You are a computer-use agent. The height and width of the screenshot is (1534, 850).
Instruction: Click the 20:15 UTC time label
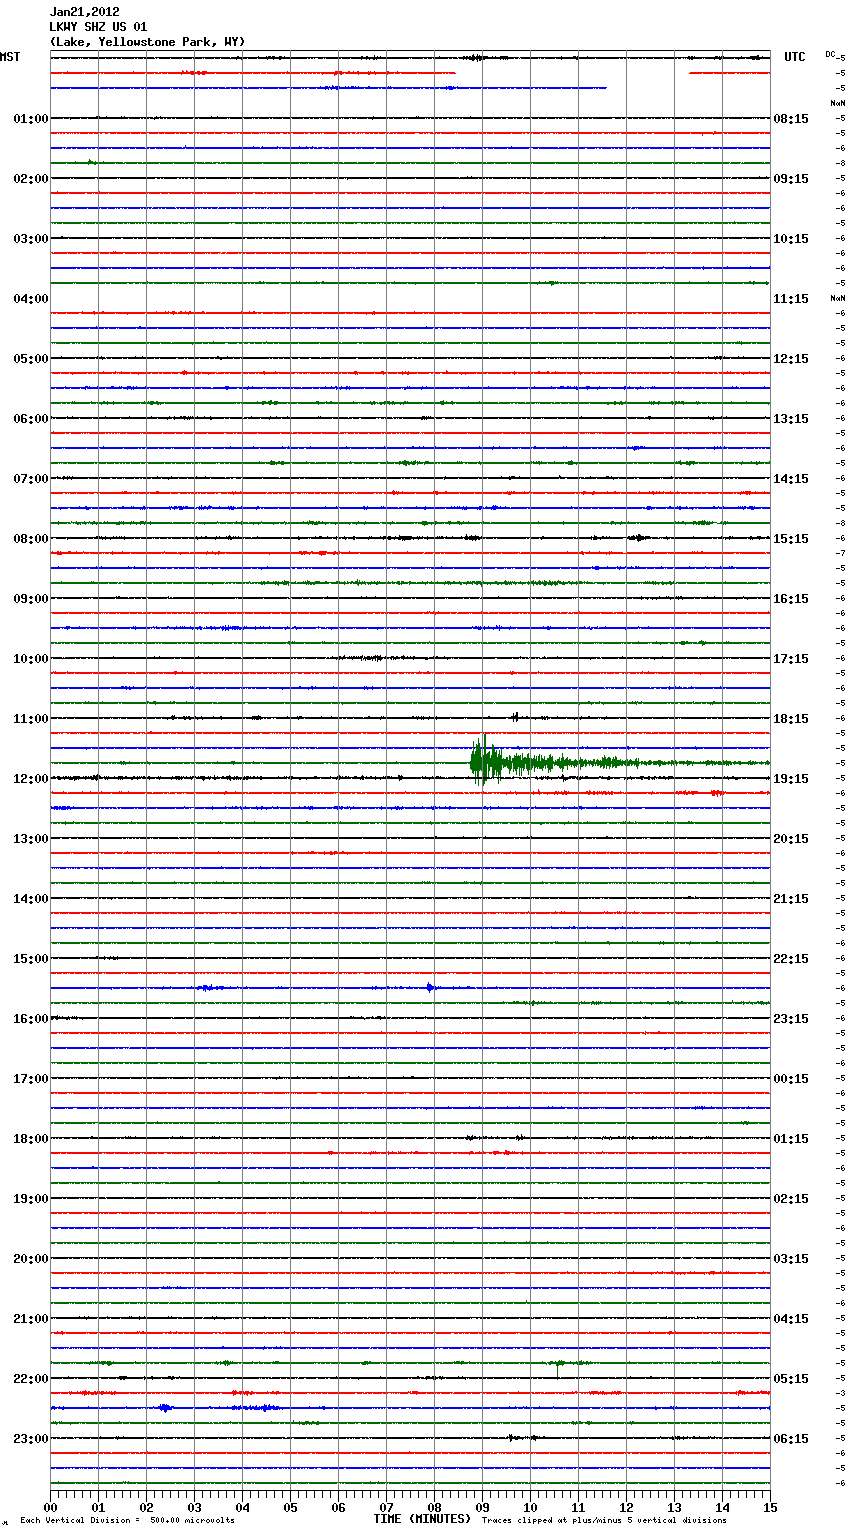(791, 839)
